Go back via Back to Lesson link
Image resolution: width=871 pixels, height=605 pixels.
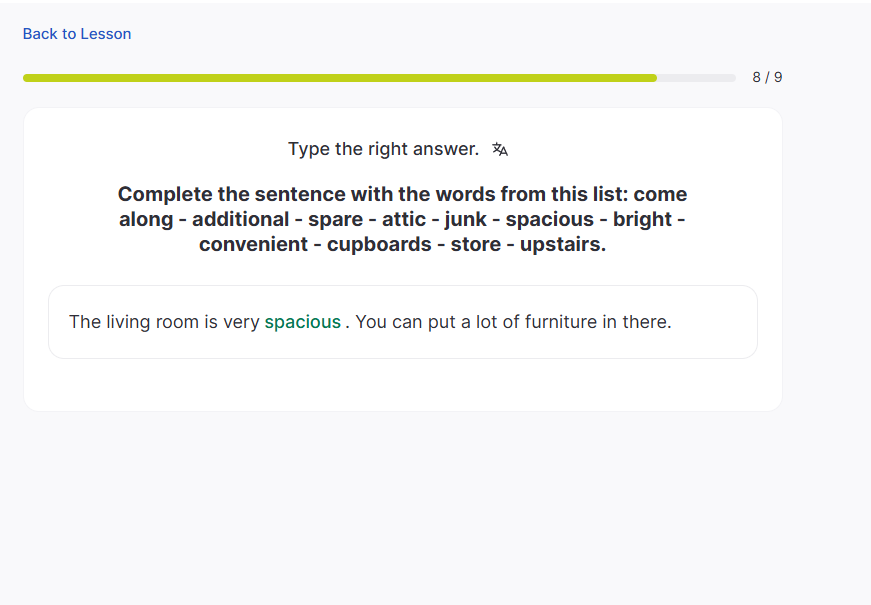click(x=77, y=34)
